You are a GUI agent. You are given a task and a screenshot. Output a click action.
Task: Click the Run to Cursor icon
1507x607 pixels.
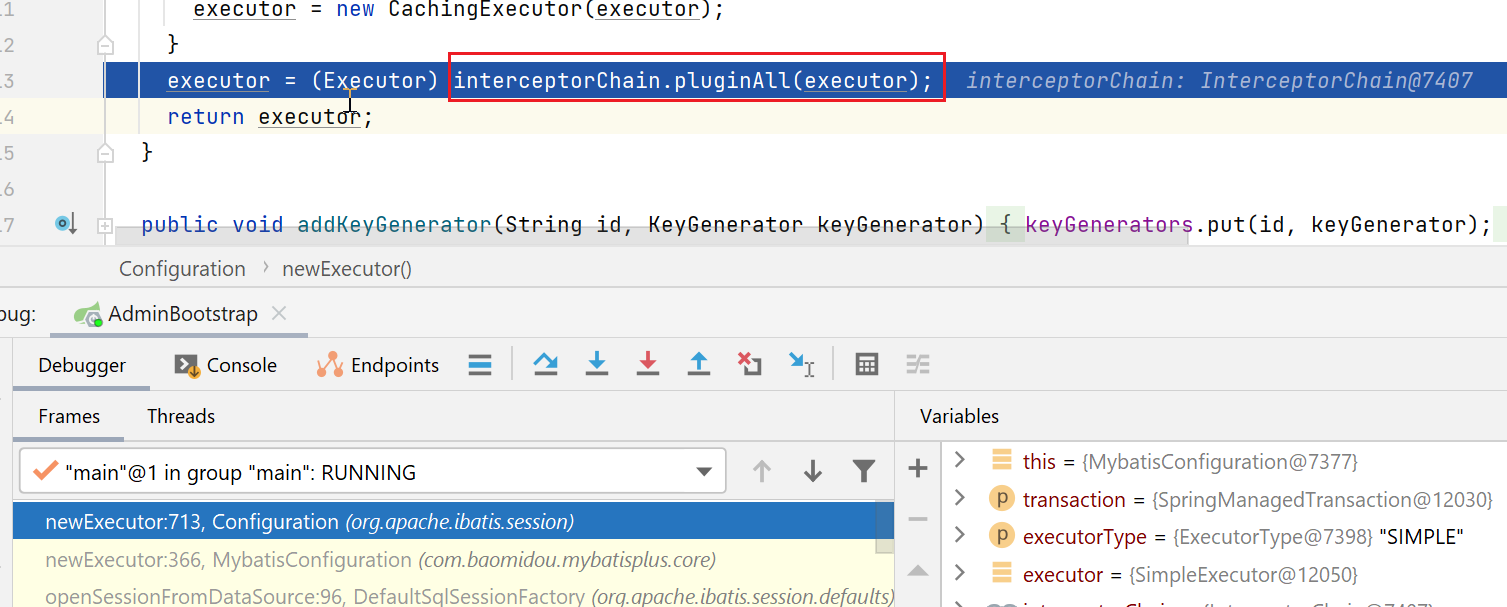click(x=801, y=365)
